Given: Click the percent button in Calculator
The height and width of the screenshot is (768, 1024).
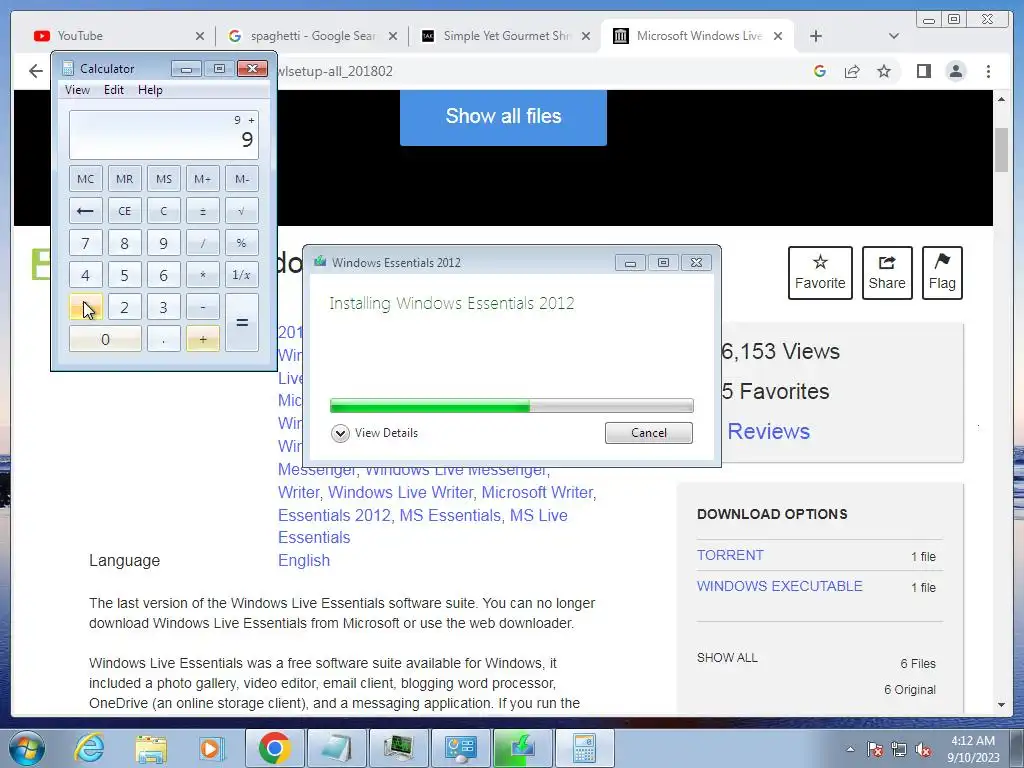Looking at the screenshot, I should [x=242, y=243].
